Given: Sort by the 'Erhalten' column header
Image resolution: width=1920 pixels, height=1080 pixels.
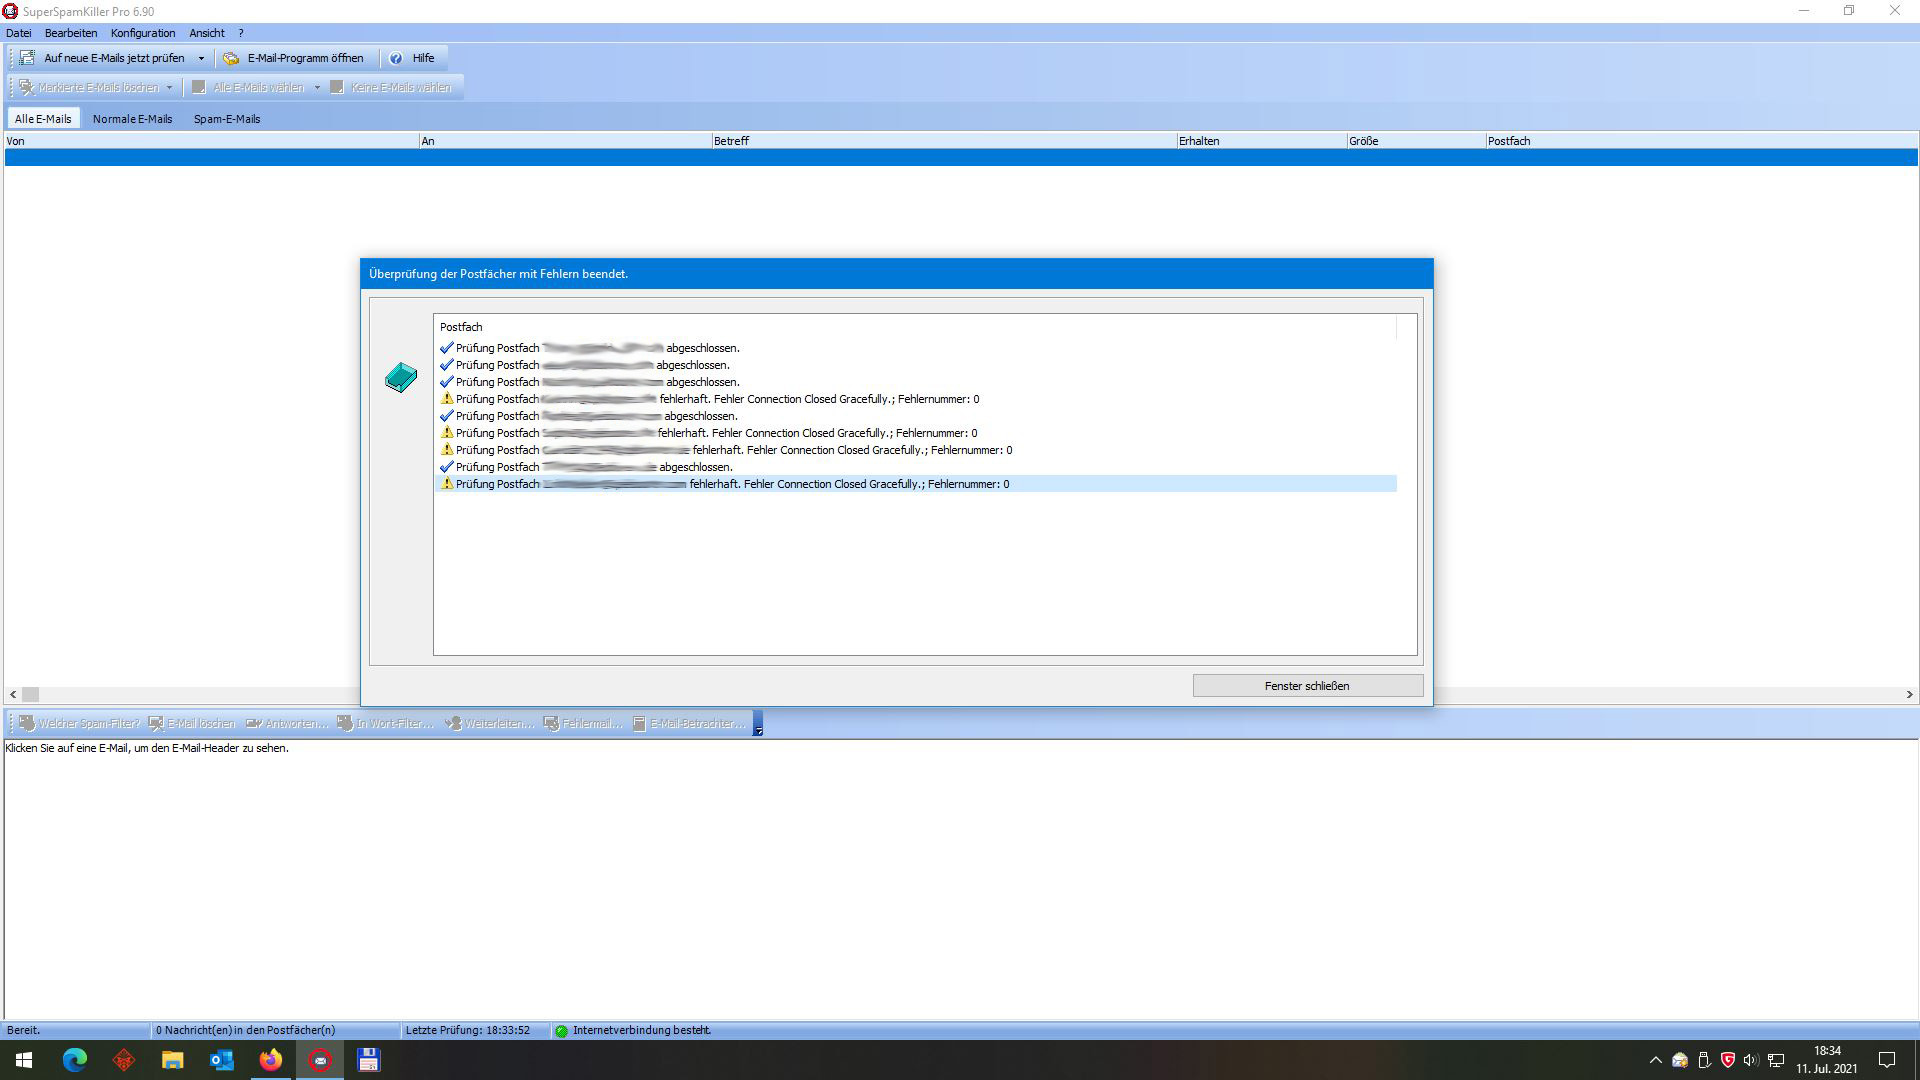Looking at the screenshot, I should 1261,141.
